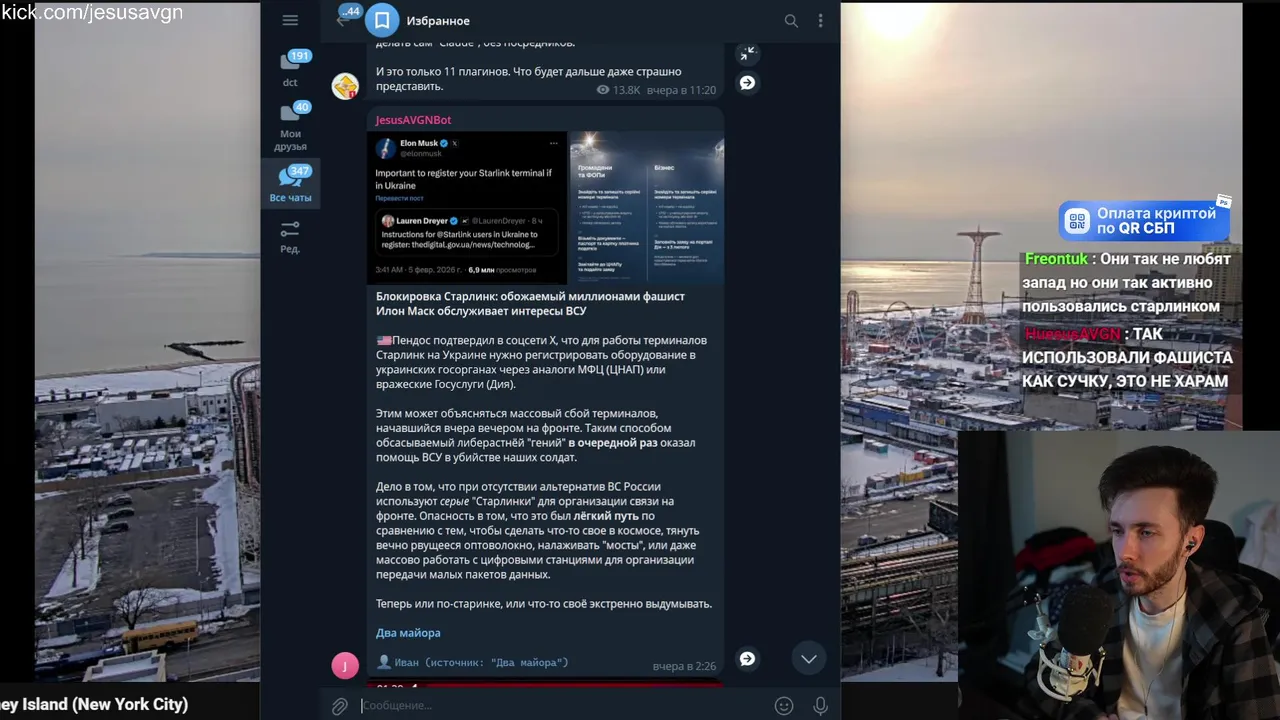Jump to bottom with the down chevron
Viewport: 1280px width, 720px height.
(809, 658)
